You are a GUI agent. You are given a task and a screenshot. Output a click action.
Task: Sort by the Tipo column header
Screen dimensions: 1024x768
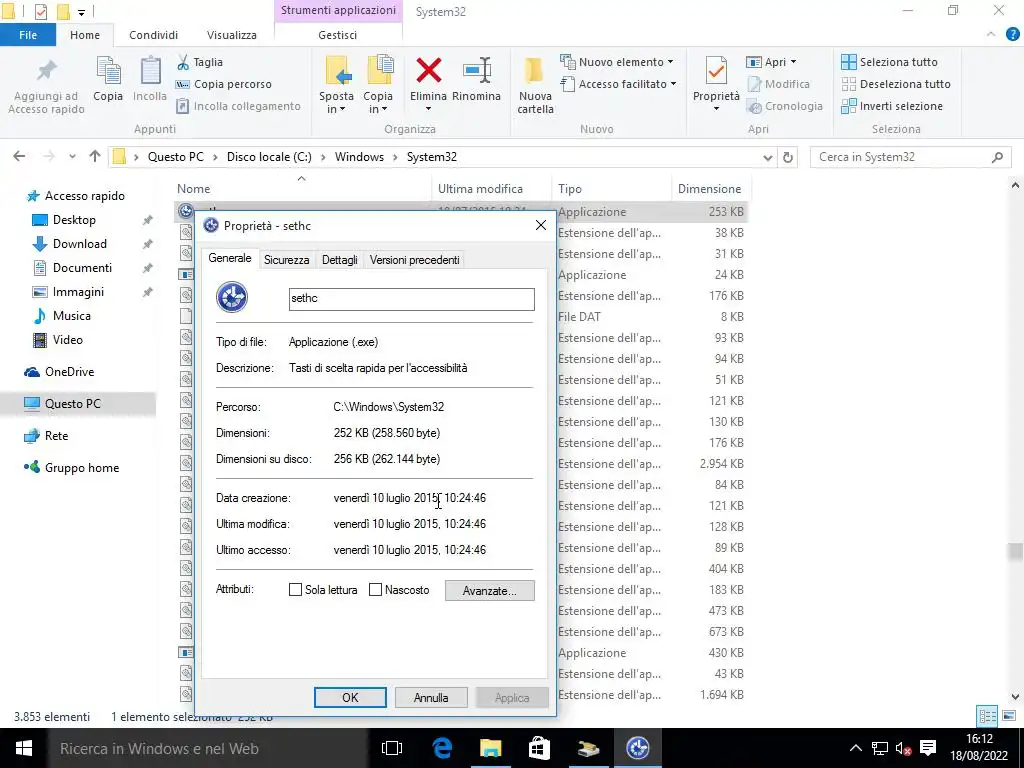(612, 189)
